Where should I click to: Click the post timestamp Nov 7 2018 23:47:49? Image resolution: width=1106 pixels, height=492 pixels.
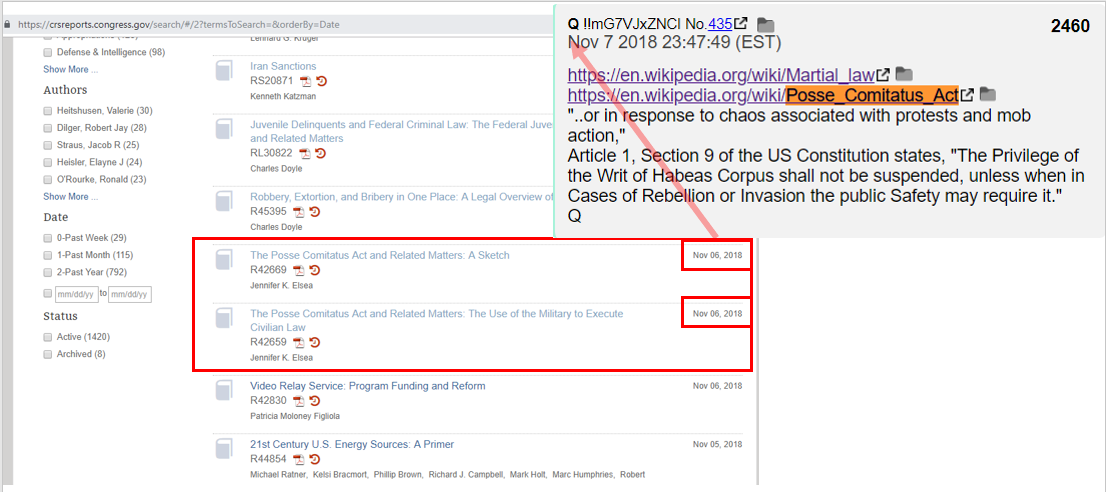pyautogui.click(x=674, y=42)
